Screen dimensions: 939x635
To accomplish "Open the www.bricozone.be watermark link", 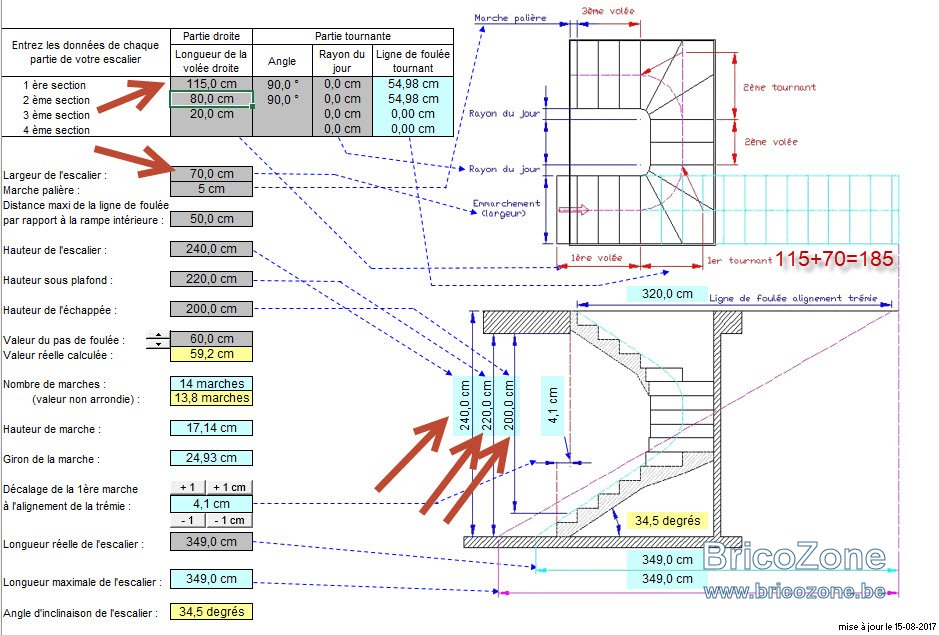I will [x=795, y=591].
